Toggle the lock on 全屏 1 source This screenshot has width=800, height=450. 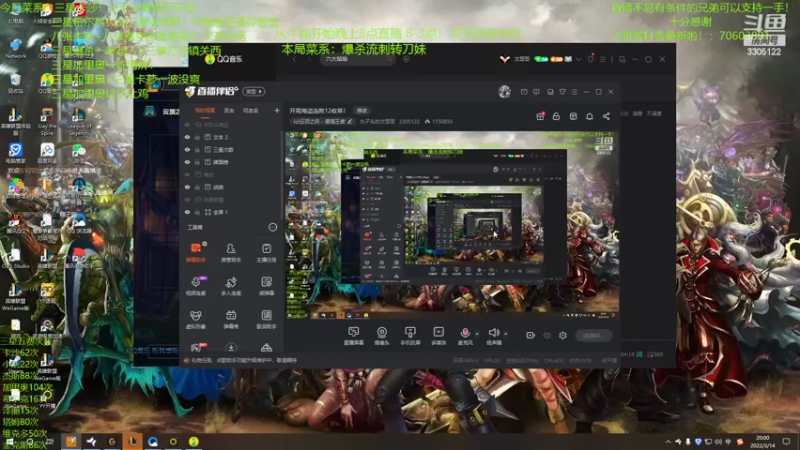(197, 212)
